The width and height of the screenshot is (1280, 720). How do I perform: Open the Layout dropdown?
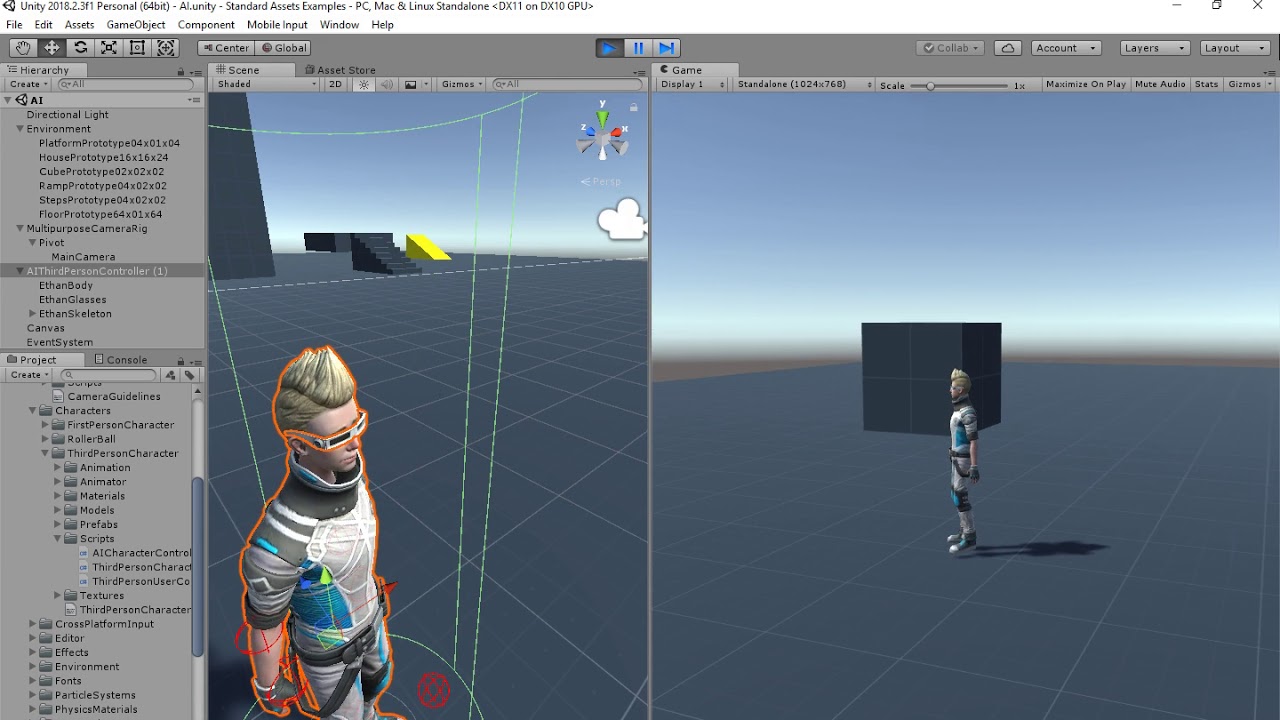pos(1234,47)
